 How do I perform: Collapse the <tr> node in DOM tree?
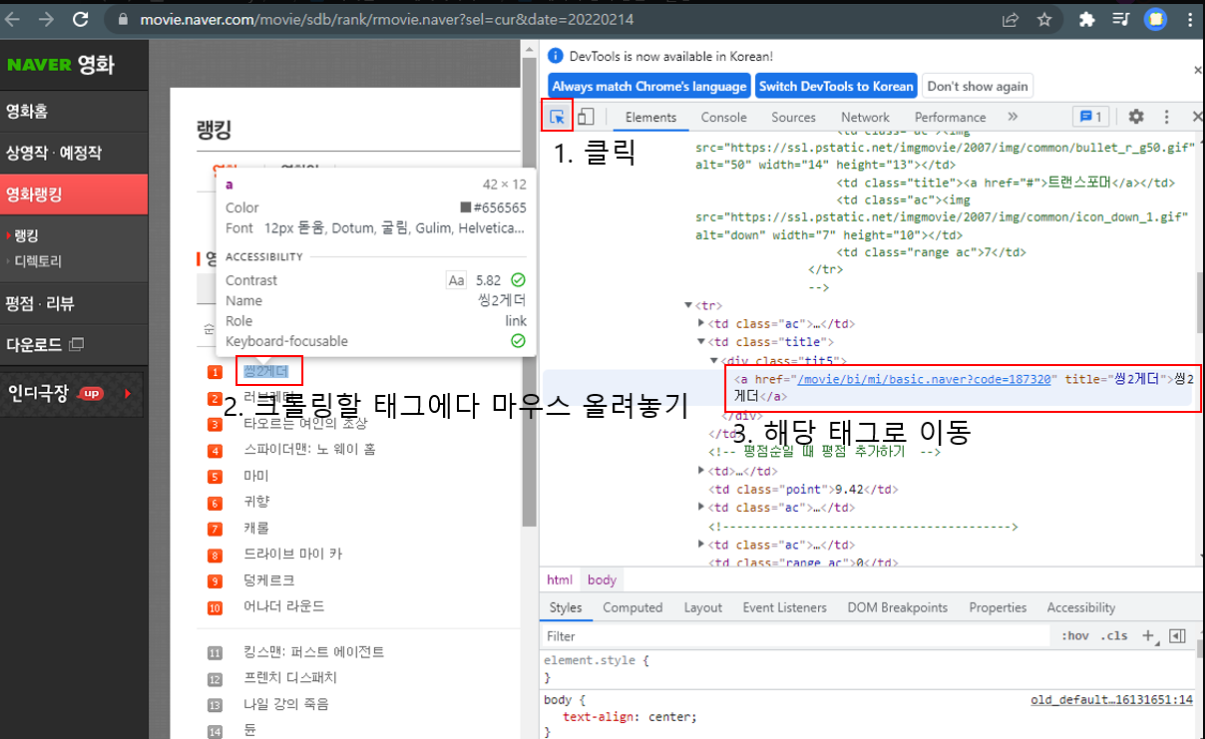pos(688,305)
